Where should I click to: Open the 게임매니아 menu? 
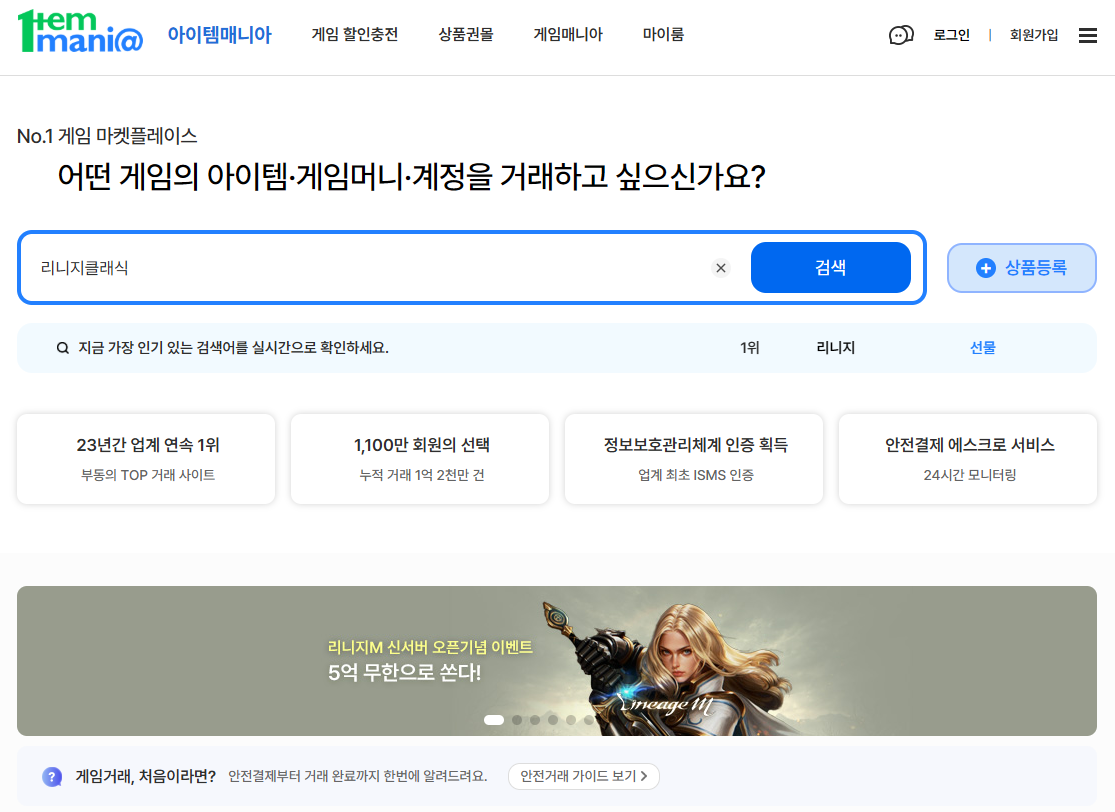click(568, 34)
